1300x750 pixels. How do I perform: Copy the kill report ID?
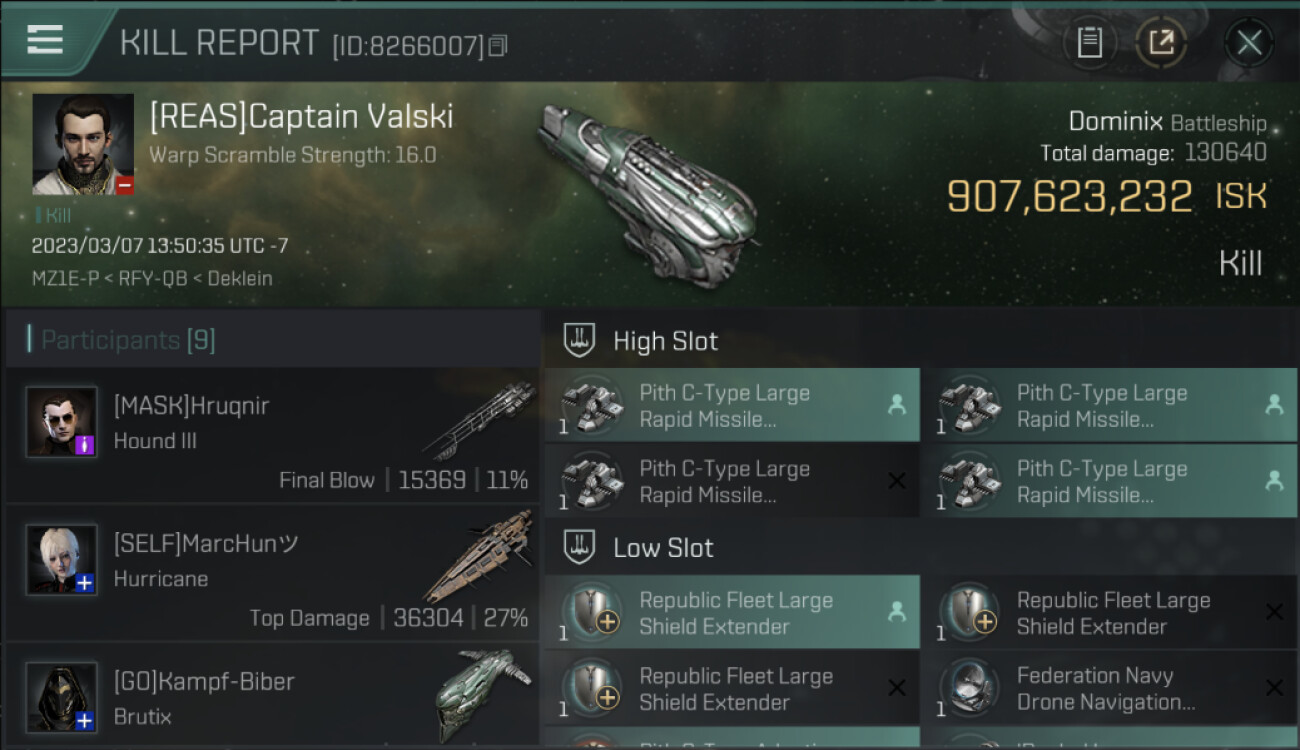[498, 46]
